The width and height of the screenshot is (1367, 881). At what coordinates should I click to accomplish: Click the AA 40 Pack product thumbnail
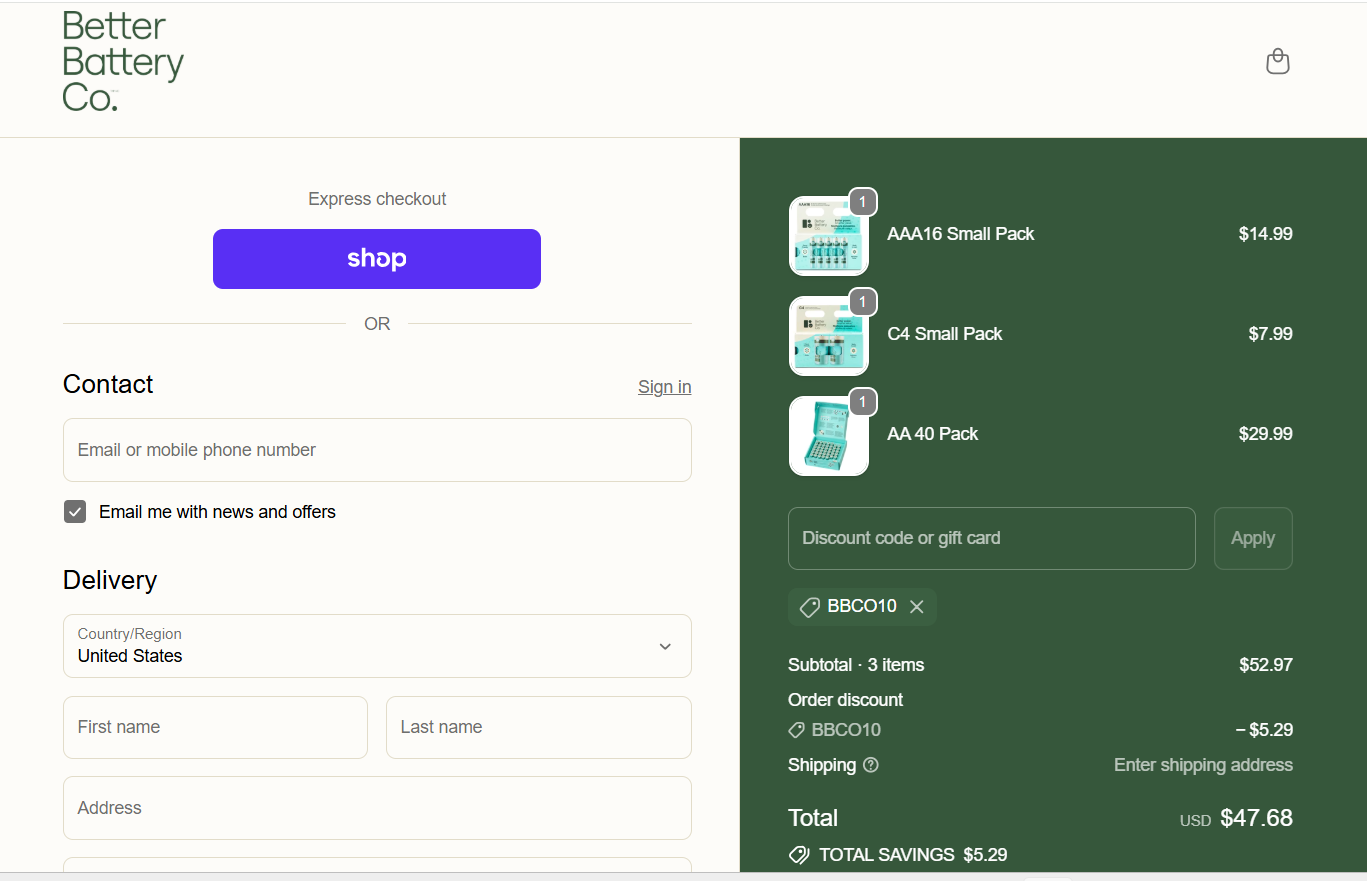(x=829, y=435)
